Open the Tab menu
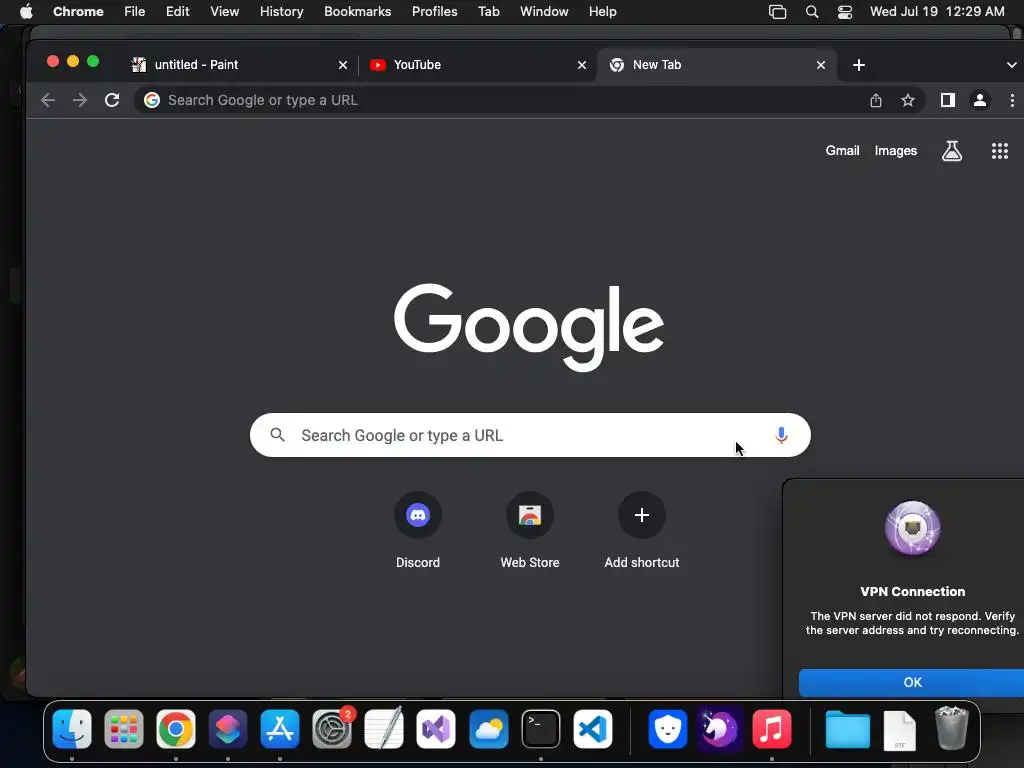Screen dimensions: 1024x768 [488, 12]
